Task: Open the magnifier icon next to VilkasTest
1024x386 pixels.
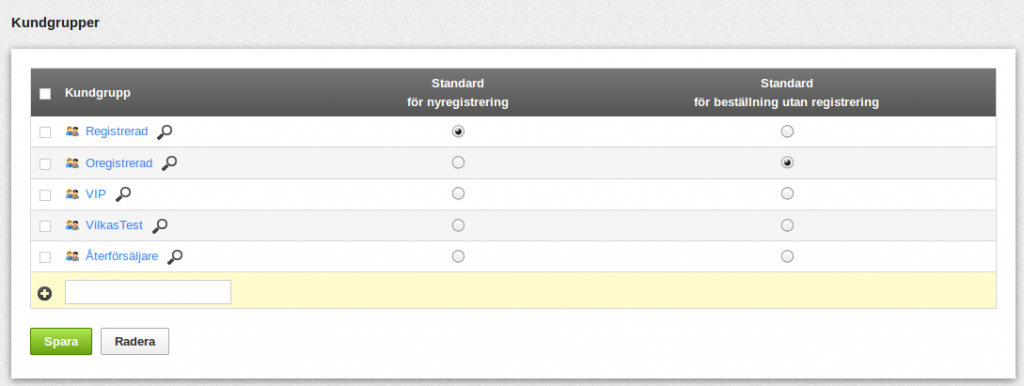Action: [x=159, y=225]
